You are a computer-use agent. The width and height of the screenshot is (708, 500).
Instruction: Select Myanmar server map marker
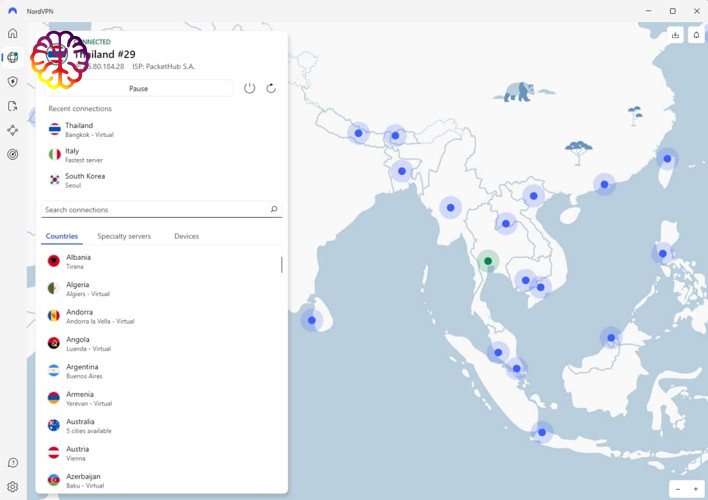click(450, 208)
